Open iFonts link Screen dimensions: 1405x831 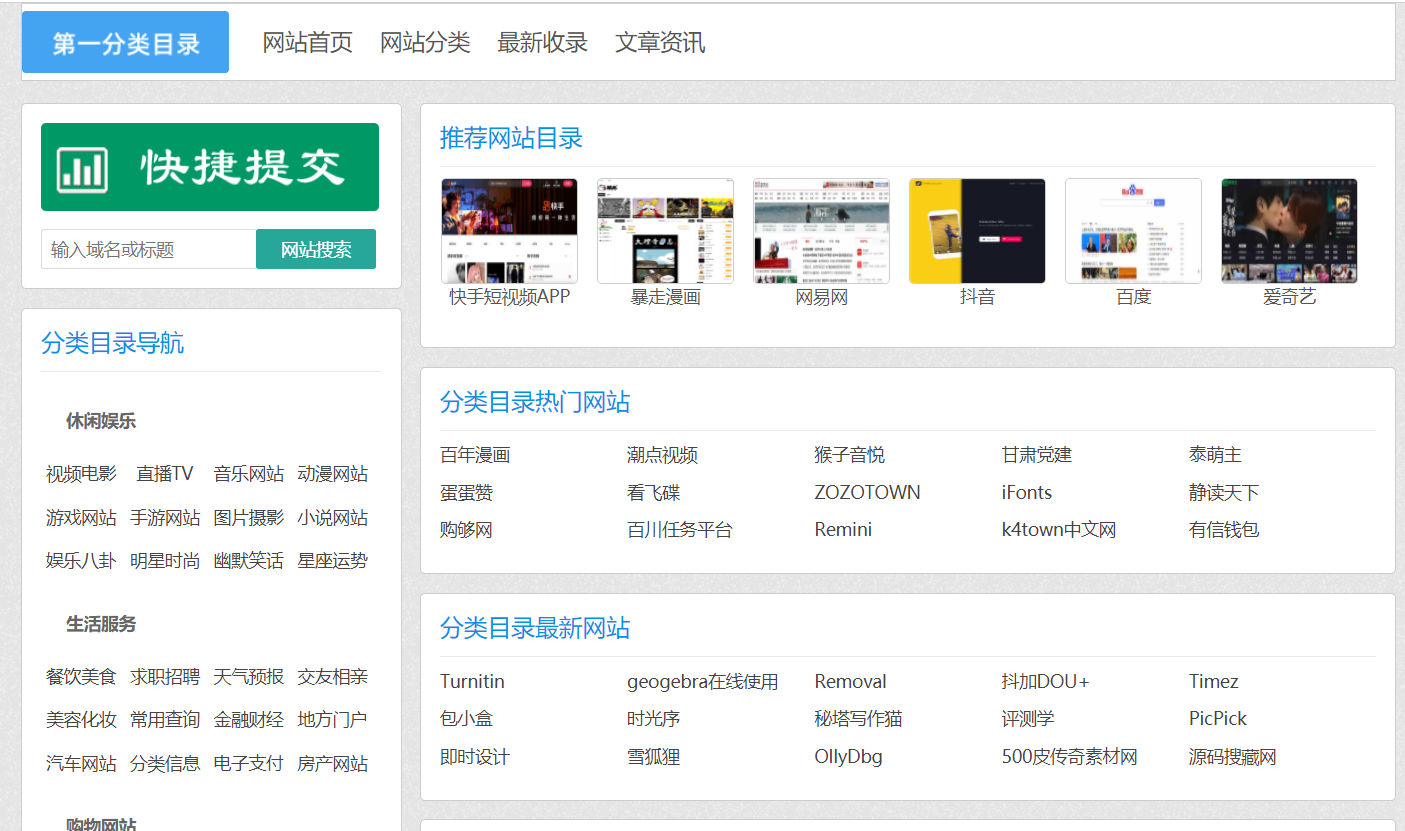pos(1027,493)
